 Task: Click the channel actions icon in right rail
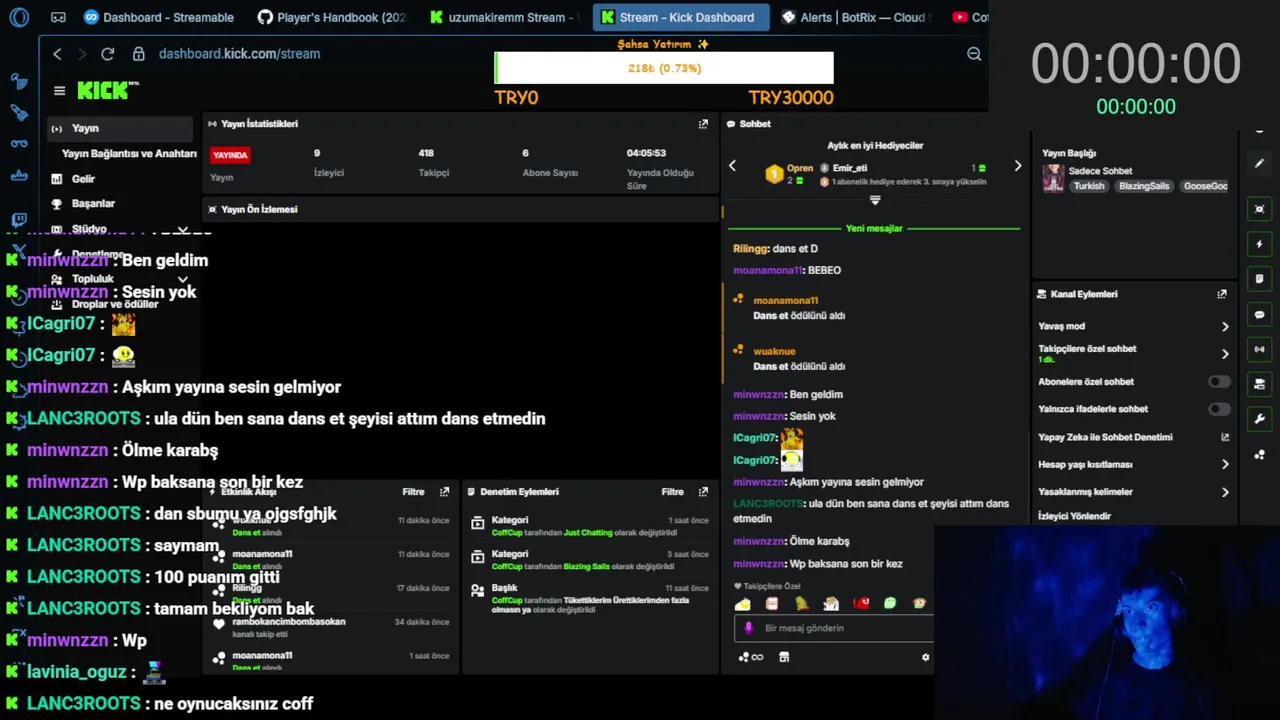pyautogui.click(x=1260, y=384)
